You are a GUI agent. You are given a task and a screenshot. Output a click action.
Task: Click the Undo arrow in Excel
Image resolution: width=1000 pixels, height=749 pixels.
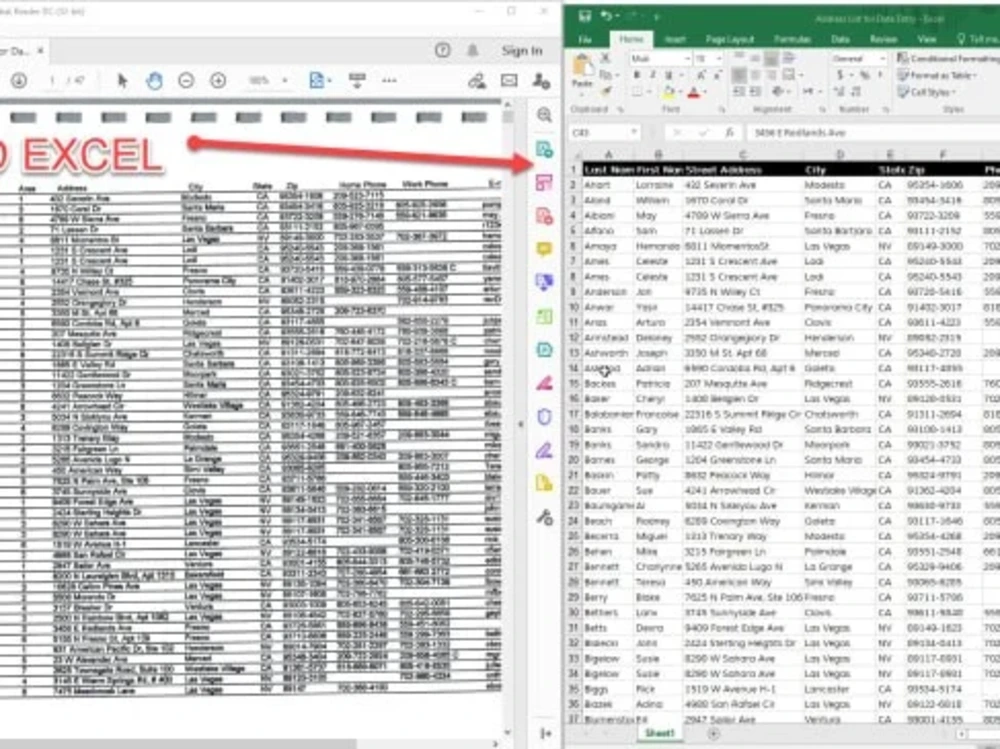607,17
